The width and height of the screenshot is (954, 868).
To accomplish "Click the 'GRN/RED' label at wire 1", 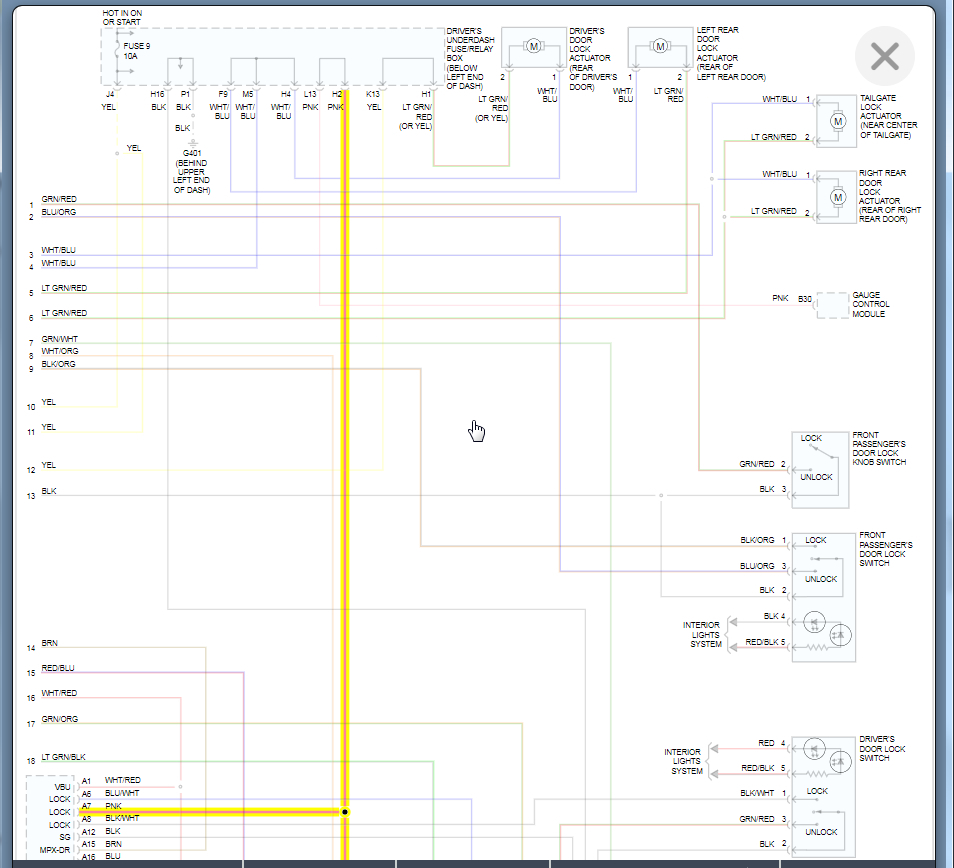I will pos(59,199).
